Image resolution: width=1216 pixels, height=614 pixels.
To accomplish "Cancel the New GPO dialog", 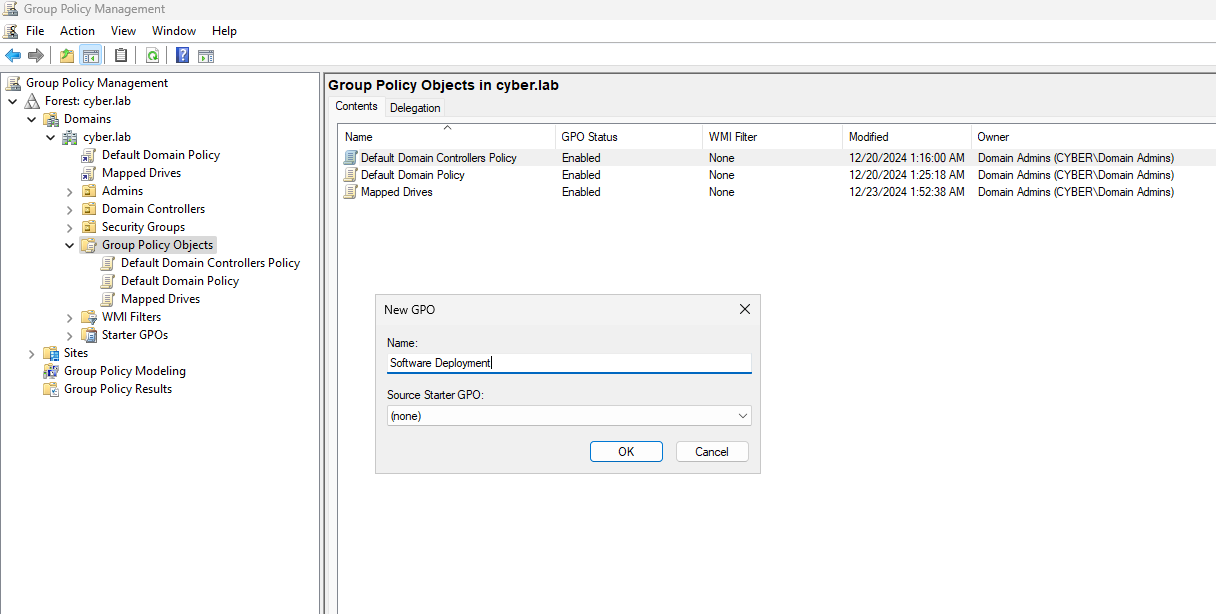I will coord(711,452).
